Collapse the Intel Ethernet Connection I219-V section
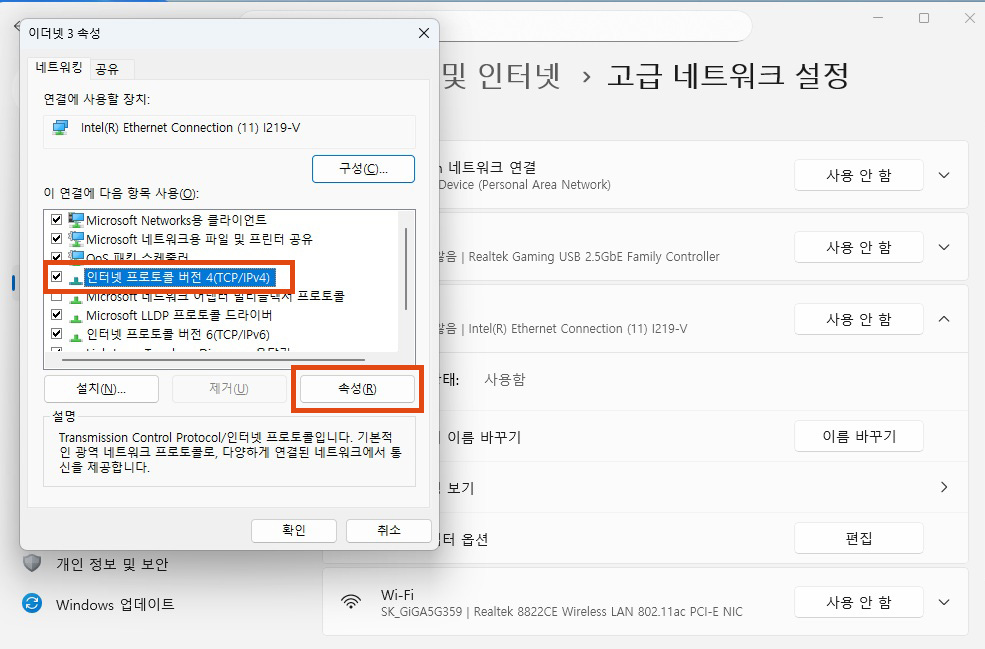985x649 pixels. (x=944, y=319)
